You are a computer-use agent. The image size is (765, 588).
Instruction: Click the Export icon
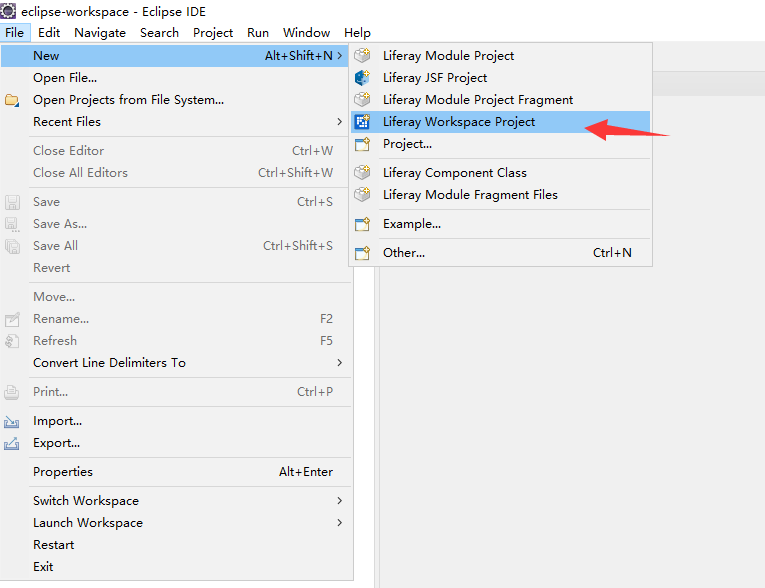pyautogui.click(x=12, y=443)
